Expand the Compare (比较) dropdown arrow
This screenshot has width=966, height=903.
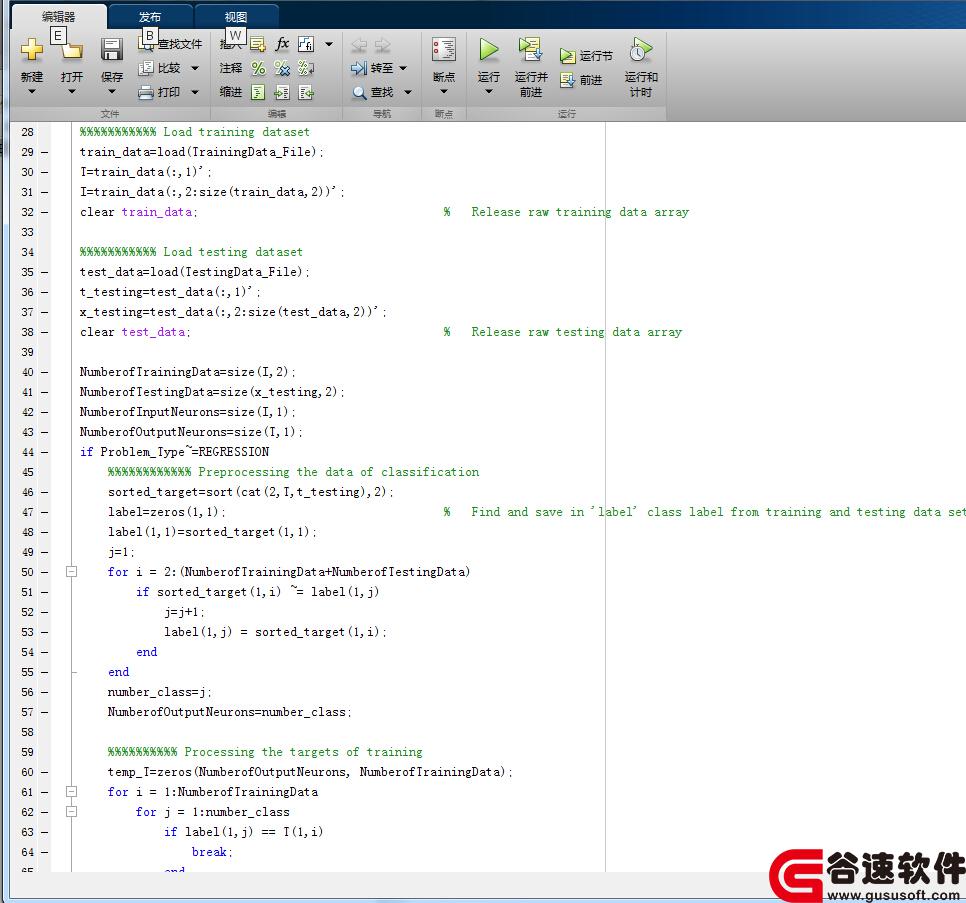(195, 68)
